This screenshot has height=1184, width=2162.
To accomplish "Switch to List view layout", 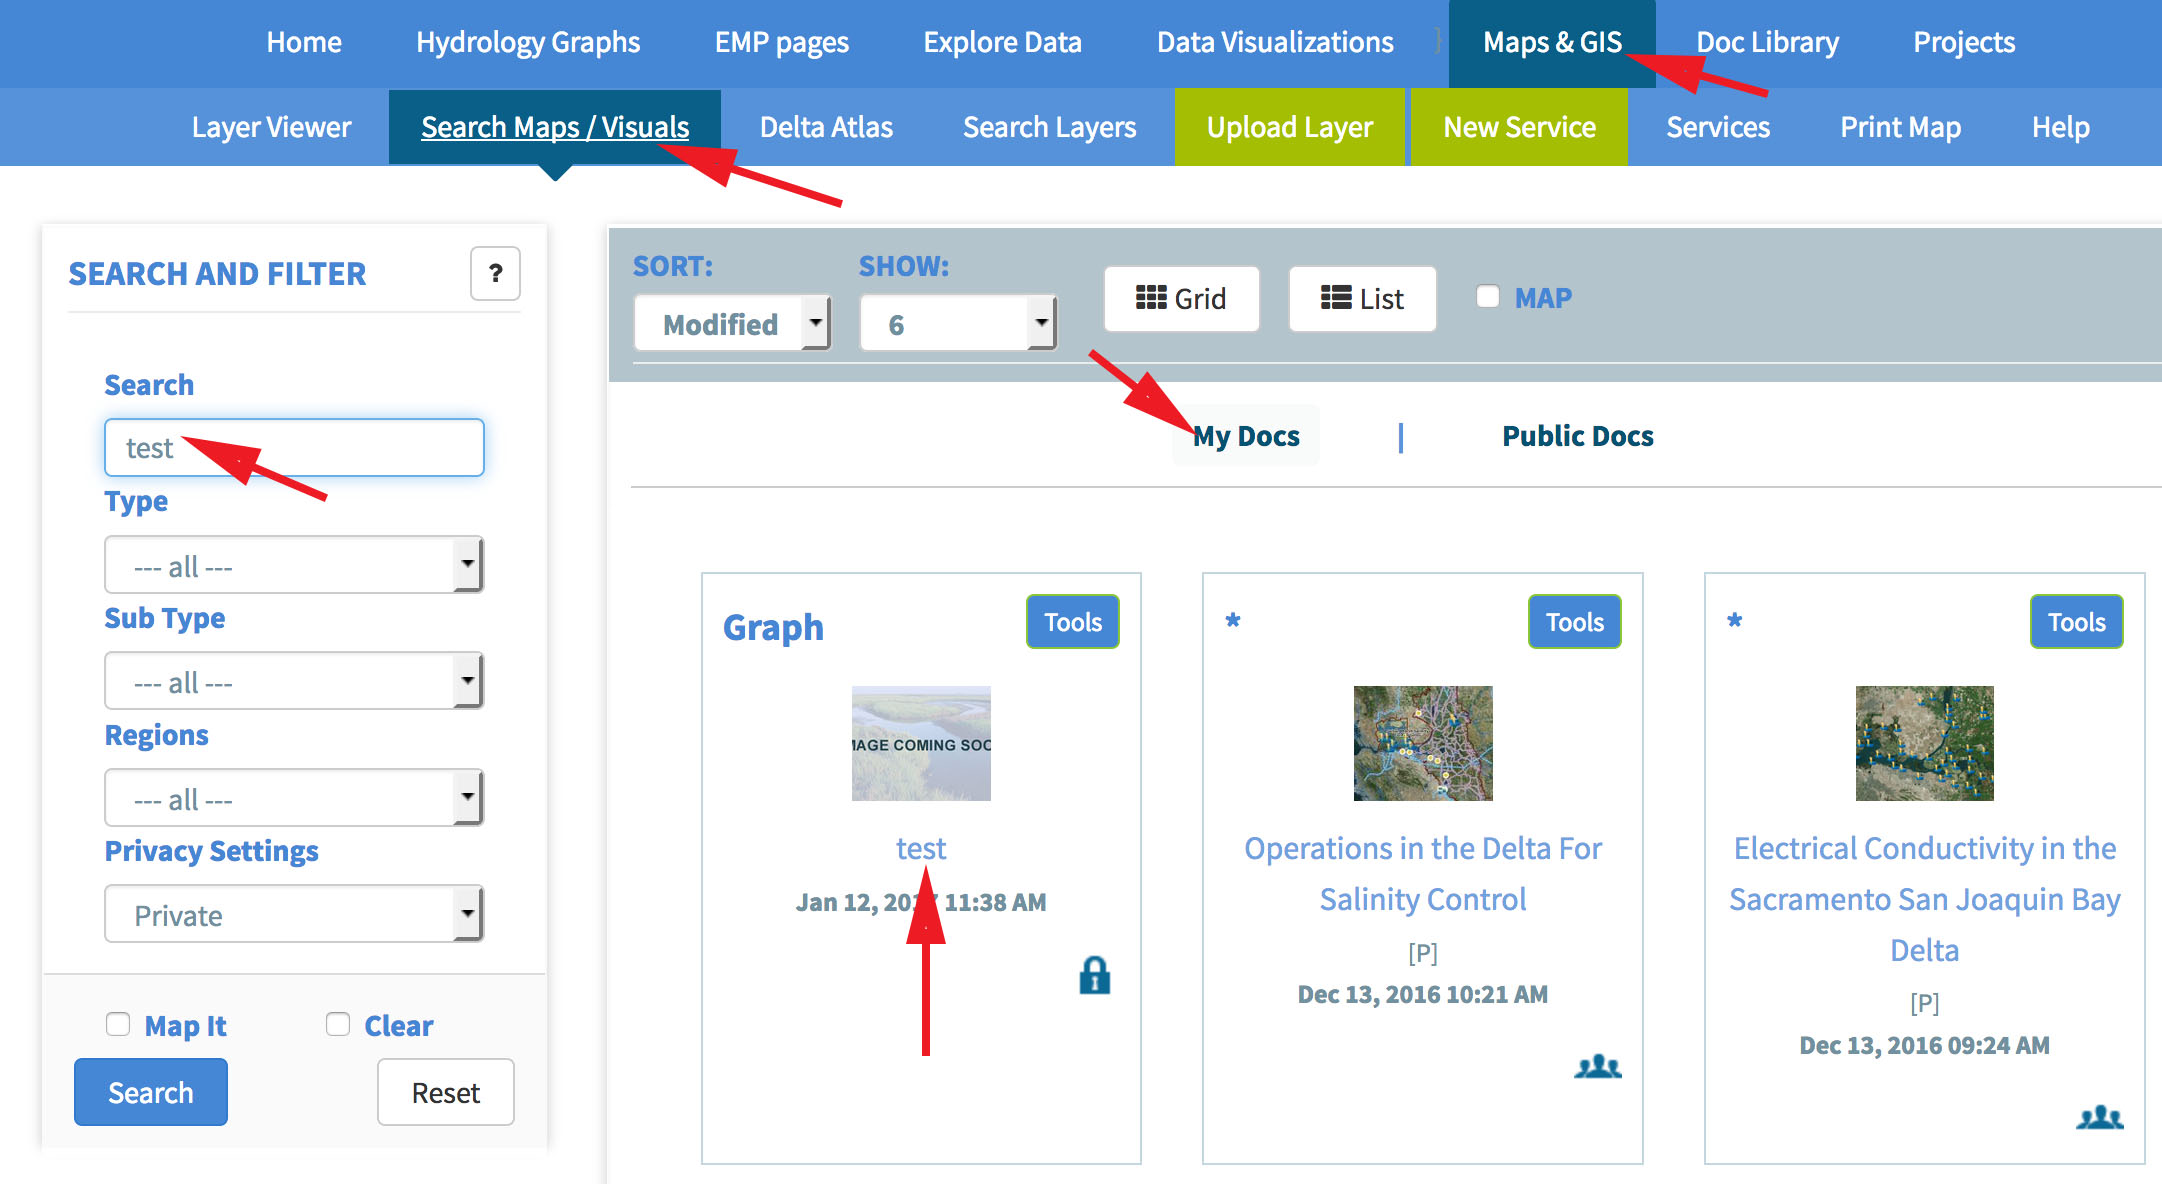I will 1362,298.
